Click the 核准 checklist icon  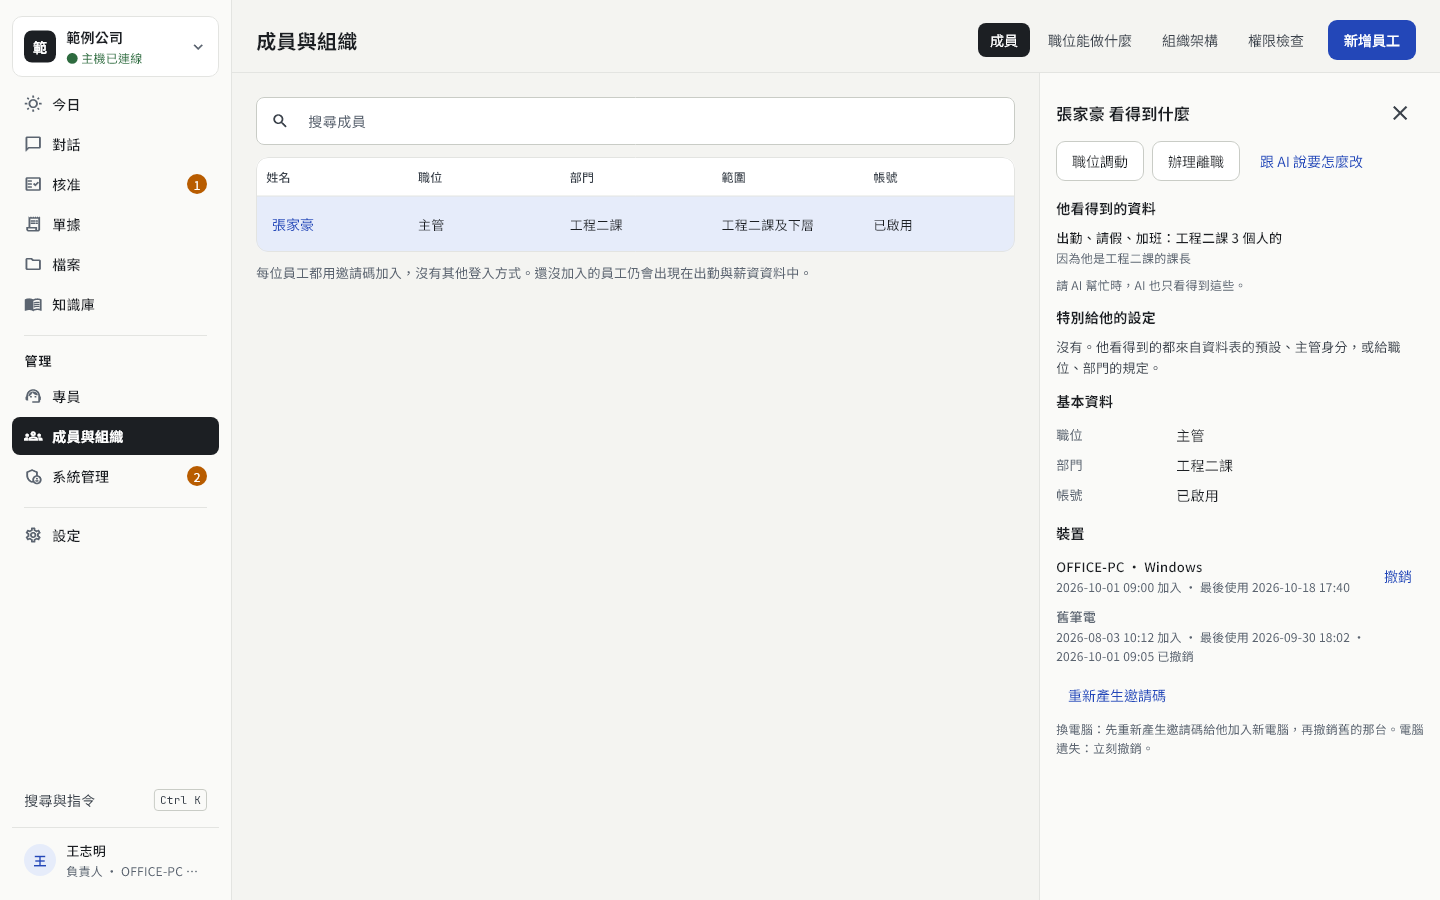coord(33,184)
